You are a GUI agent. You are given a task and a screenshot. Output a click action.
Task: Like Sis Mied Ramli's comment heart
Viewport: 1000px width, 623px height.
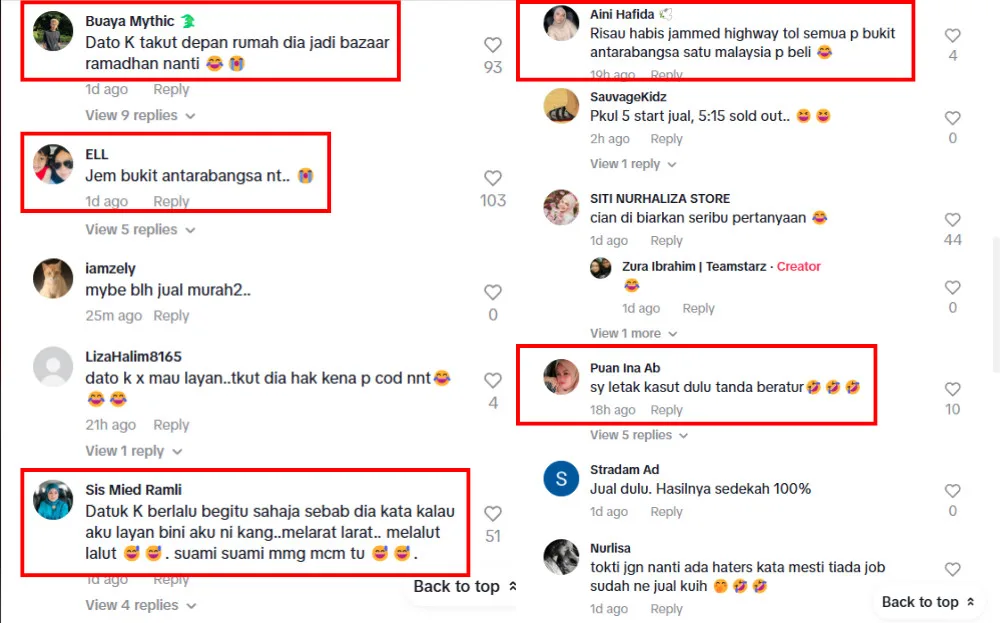click(492, 513)
